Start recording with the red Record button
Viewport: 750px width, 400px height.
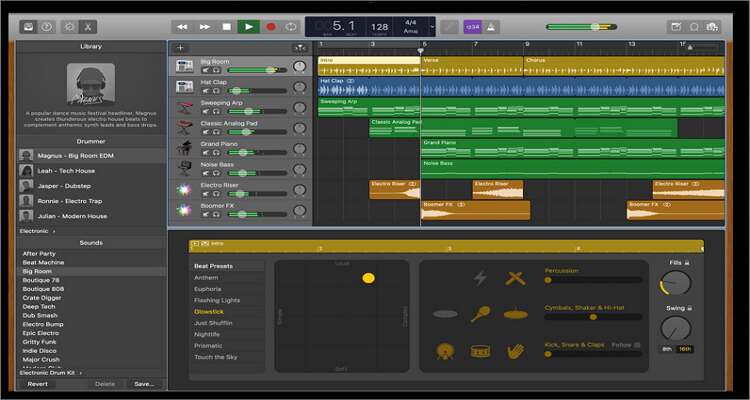click(x=271, y=27)
